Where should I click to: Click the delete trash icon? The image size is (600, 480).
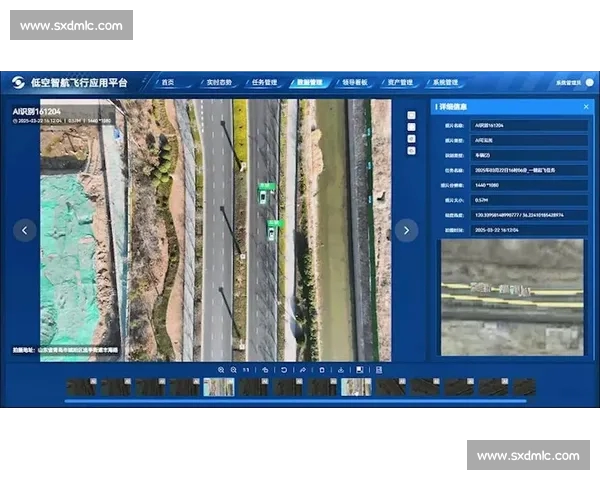click(322, 369)
